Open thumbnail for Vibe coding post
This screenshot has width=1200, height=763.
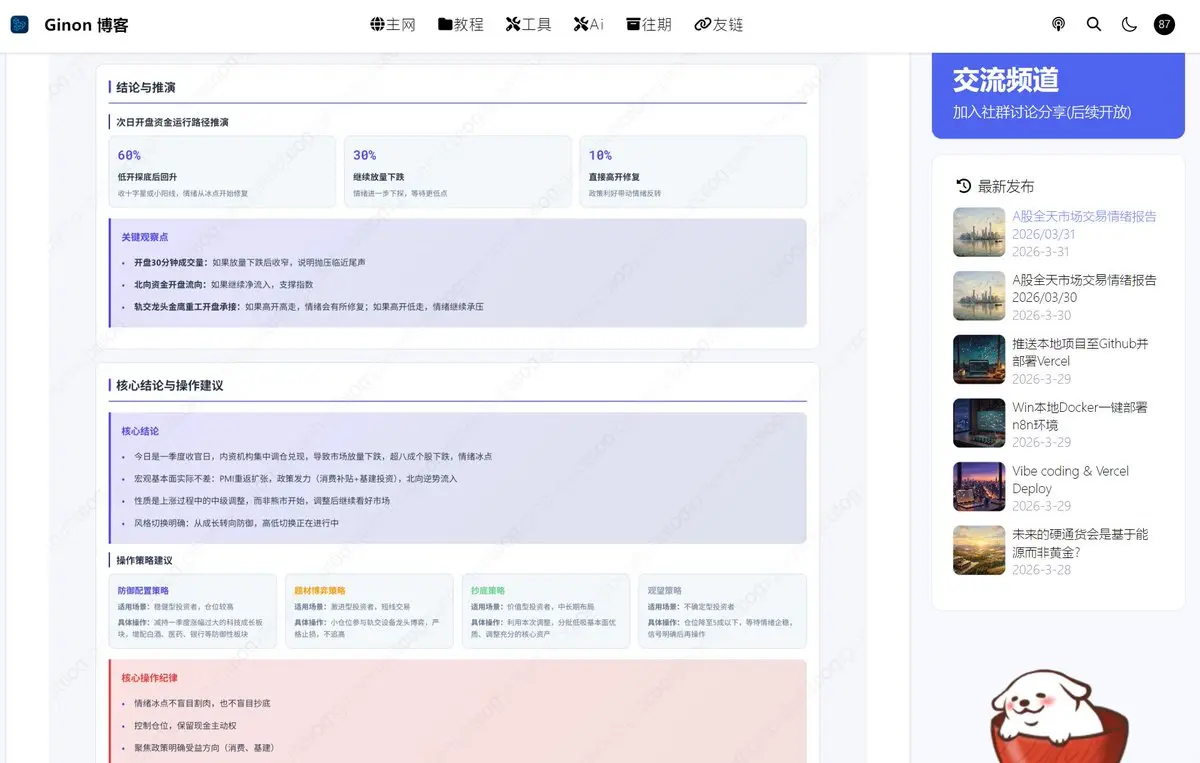point(979,486)
